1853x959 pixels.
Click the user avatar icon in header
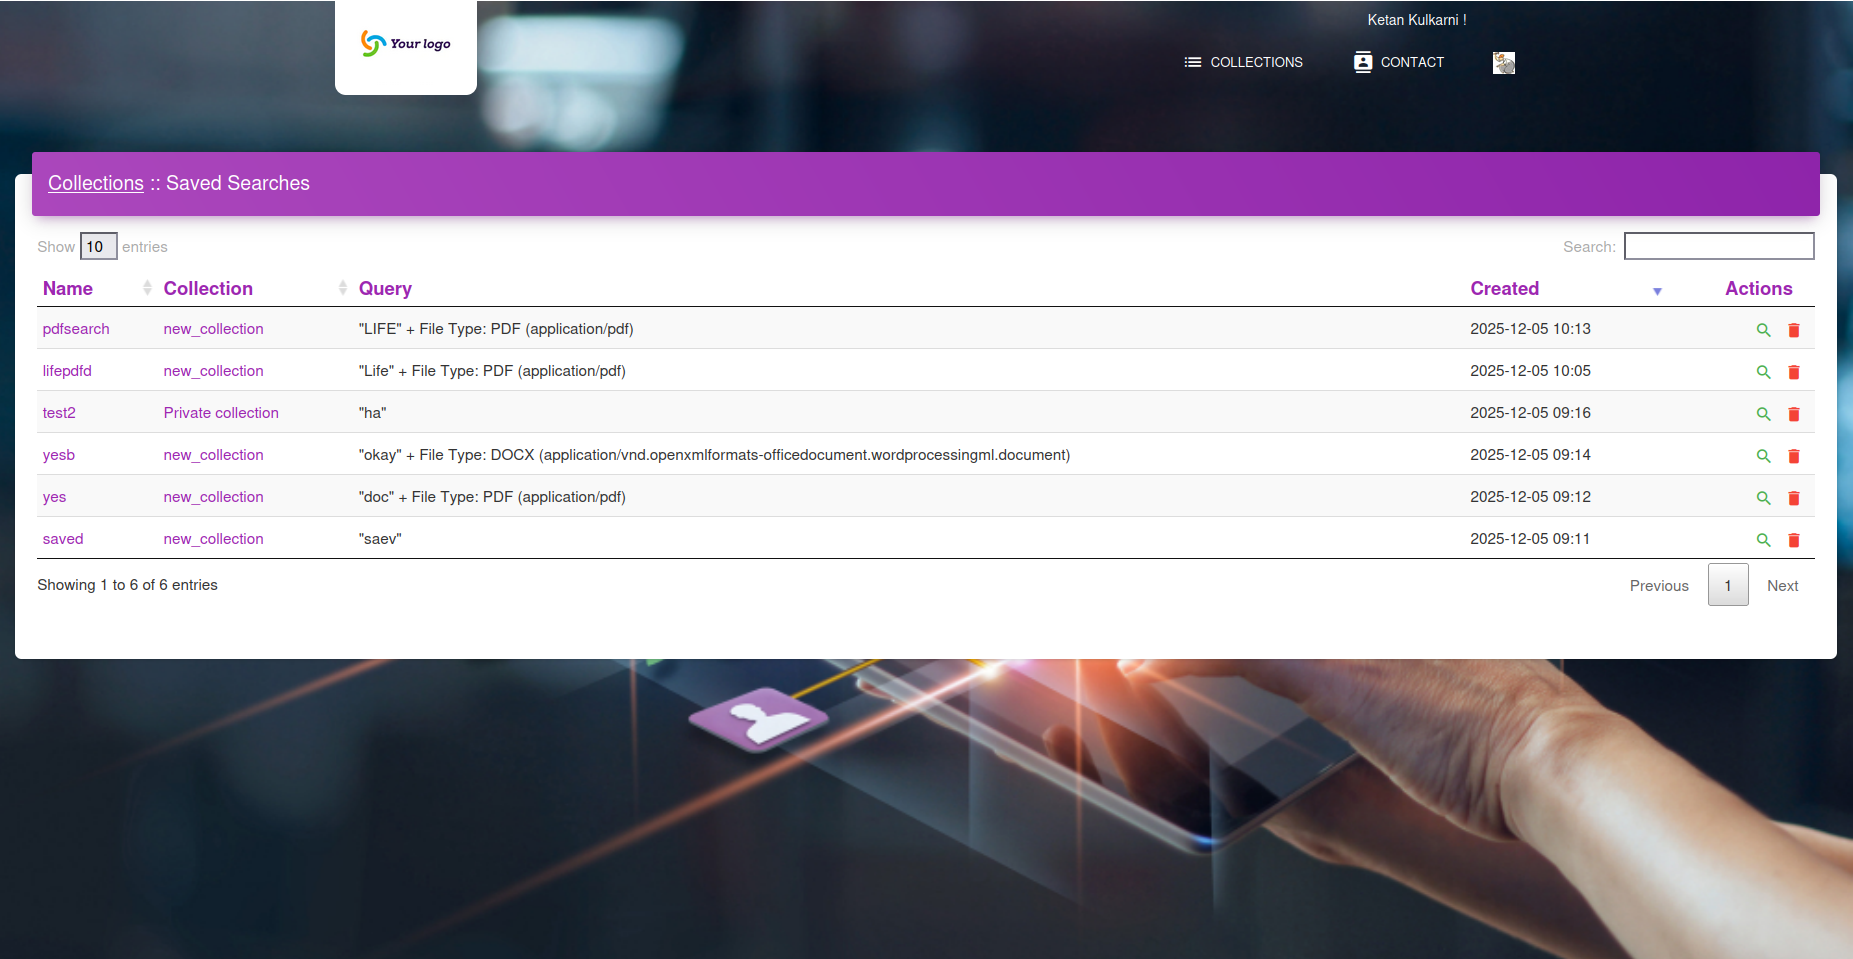coord(1503,63)
